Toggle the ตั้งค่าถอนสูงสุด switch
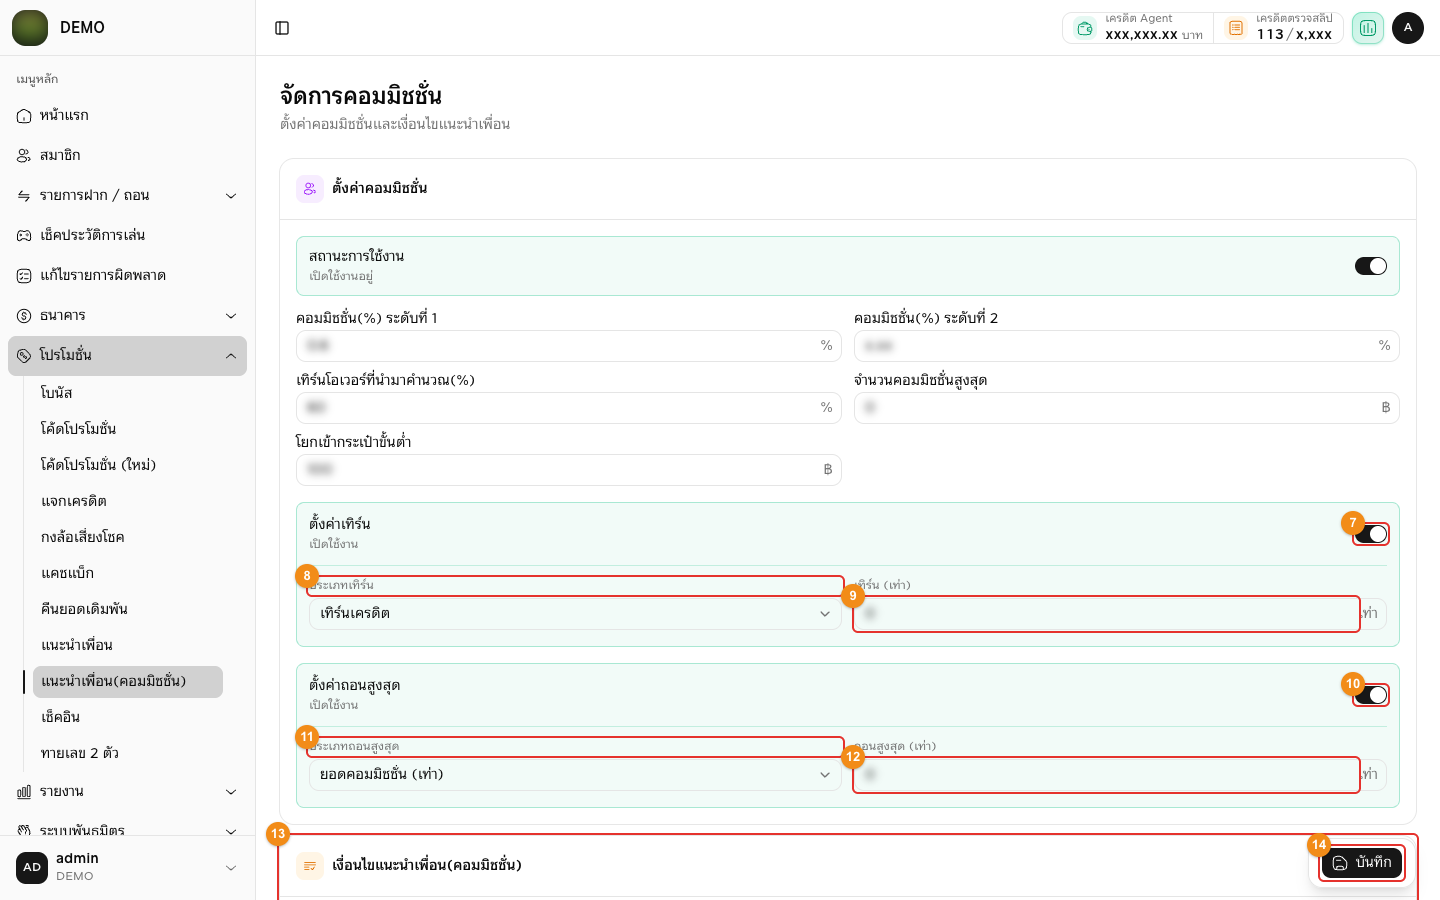 pos(1371,695)
